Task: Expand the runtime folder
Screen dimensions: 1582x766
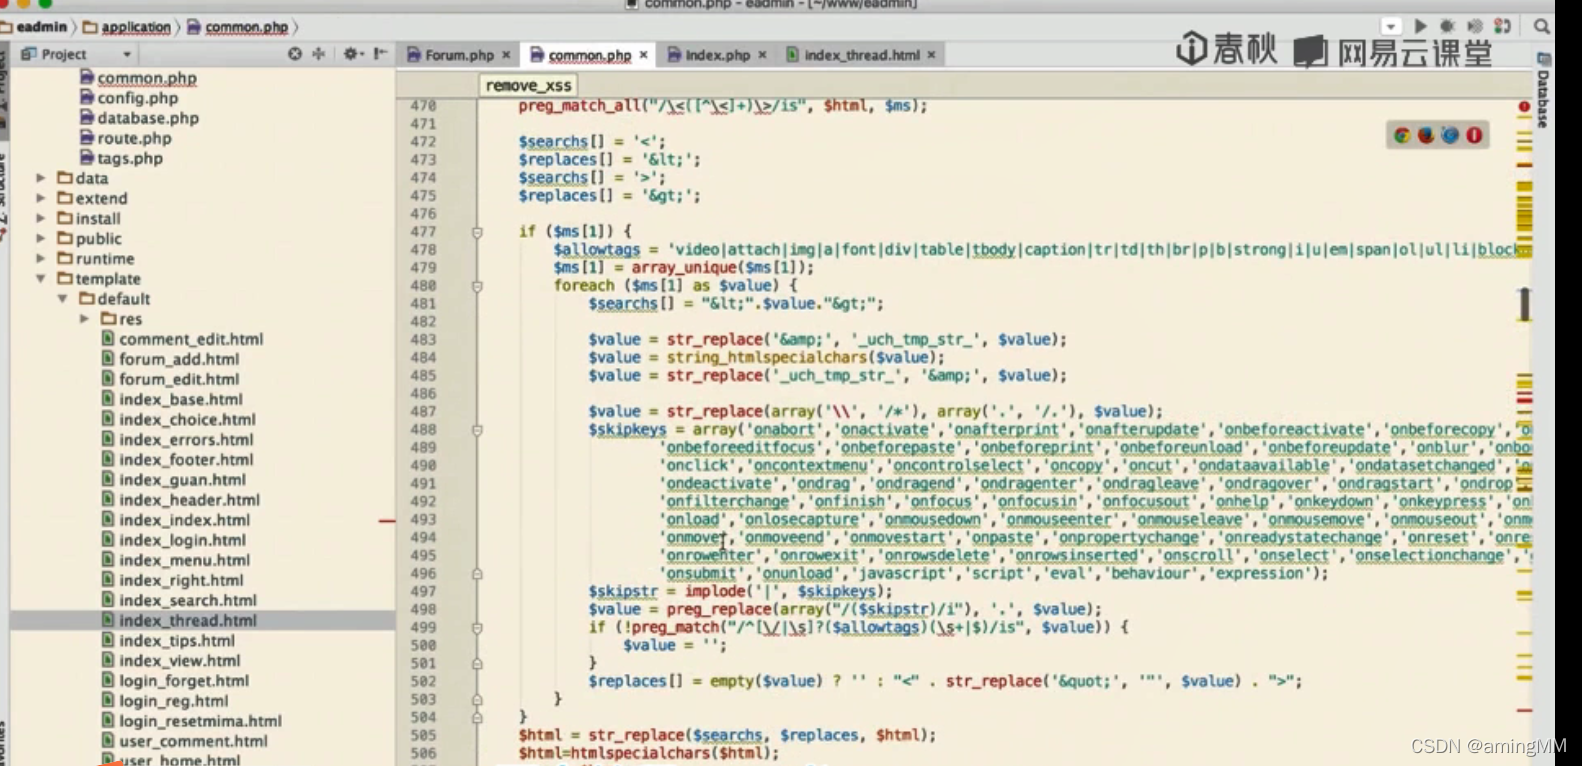Action: pyautogui.click(x=41, y=258)
